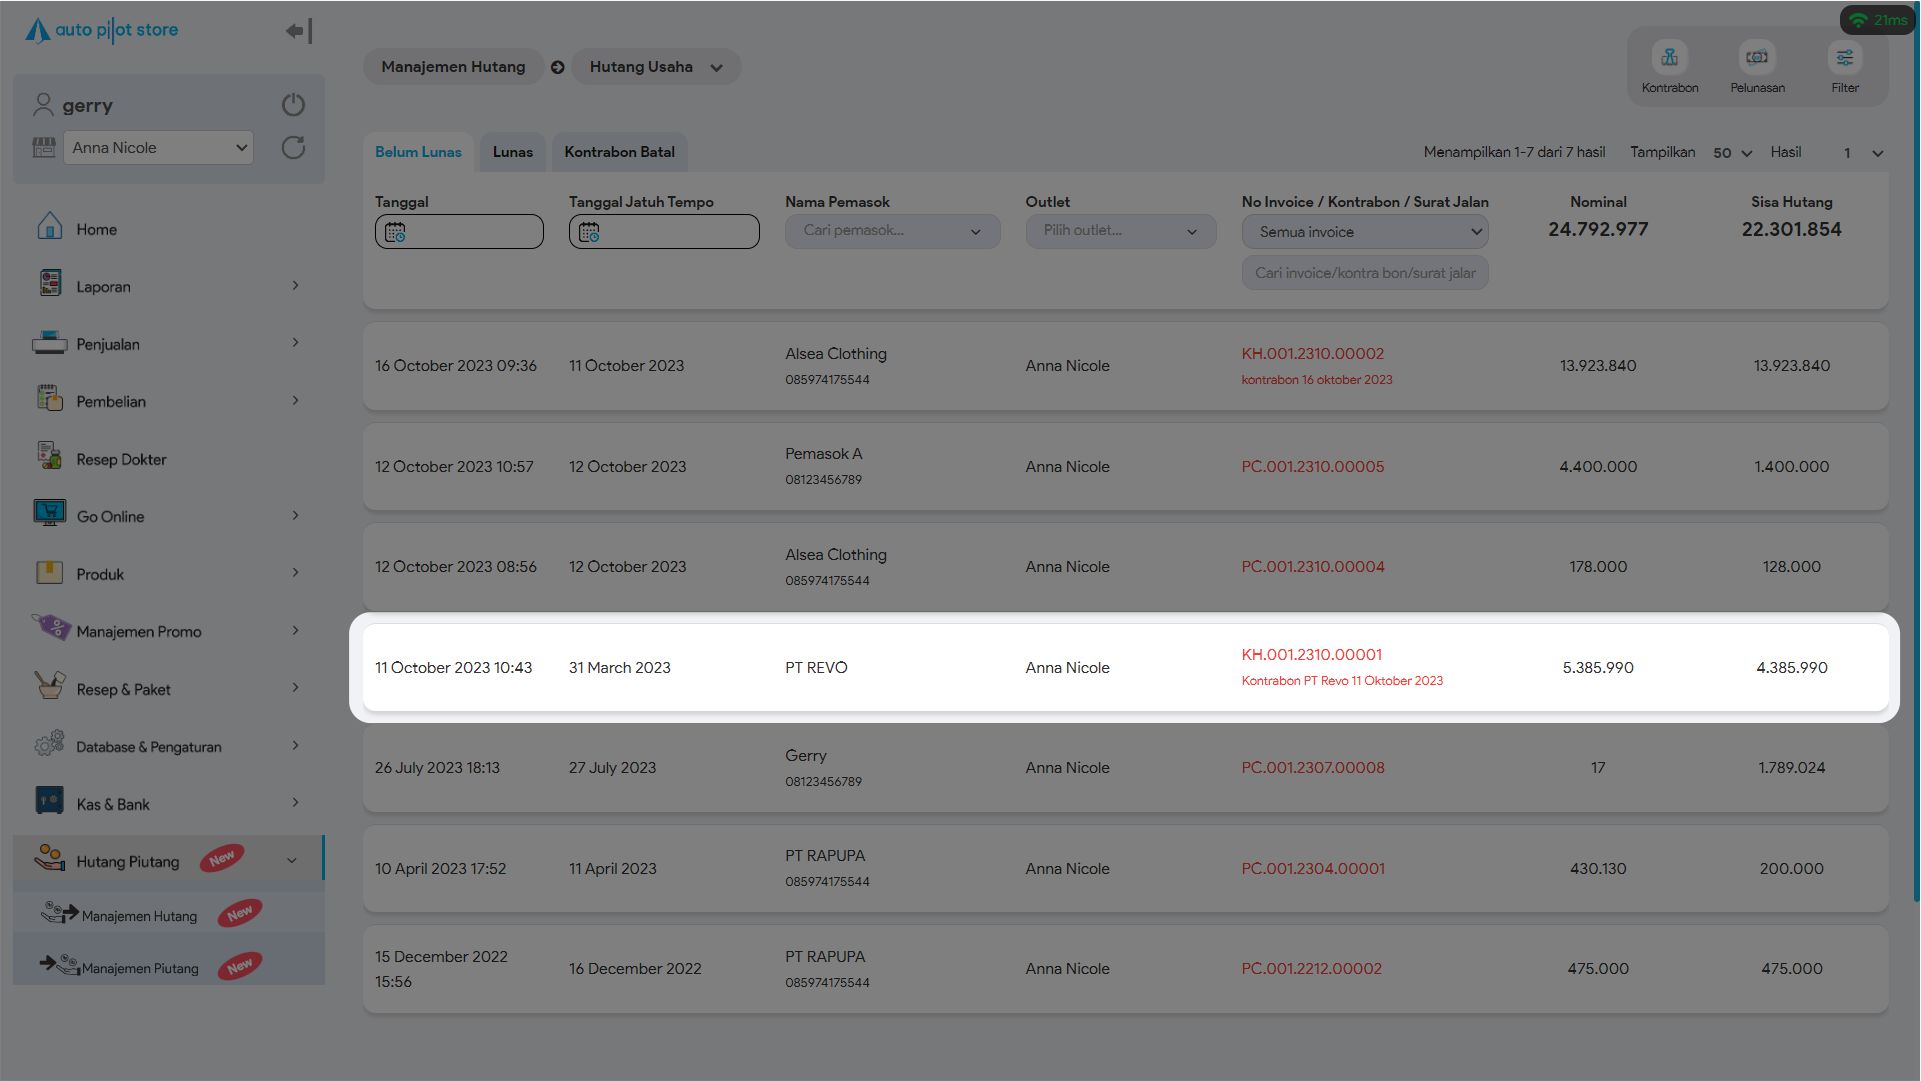The height and width of the screenshot is (1081, 1921).
Task: Click the Kontrabon icon at top right
Action: pyautogui.click(x=1669, y=58)
